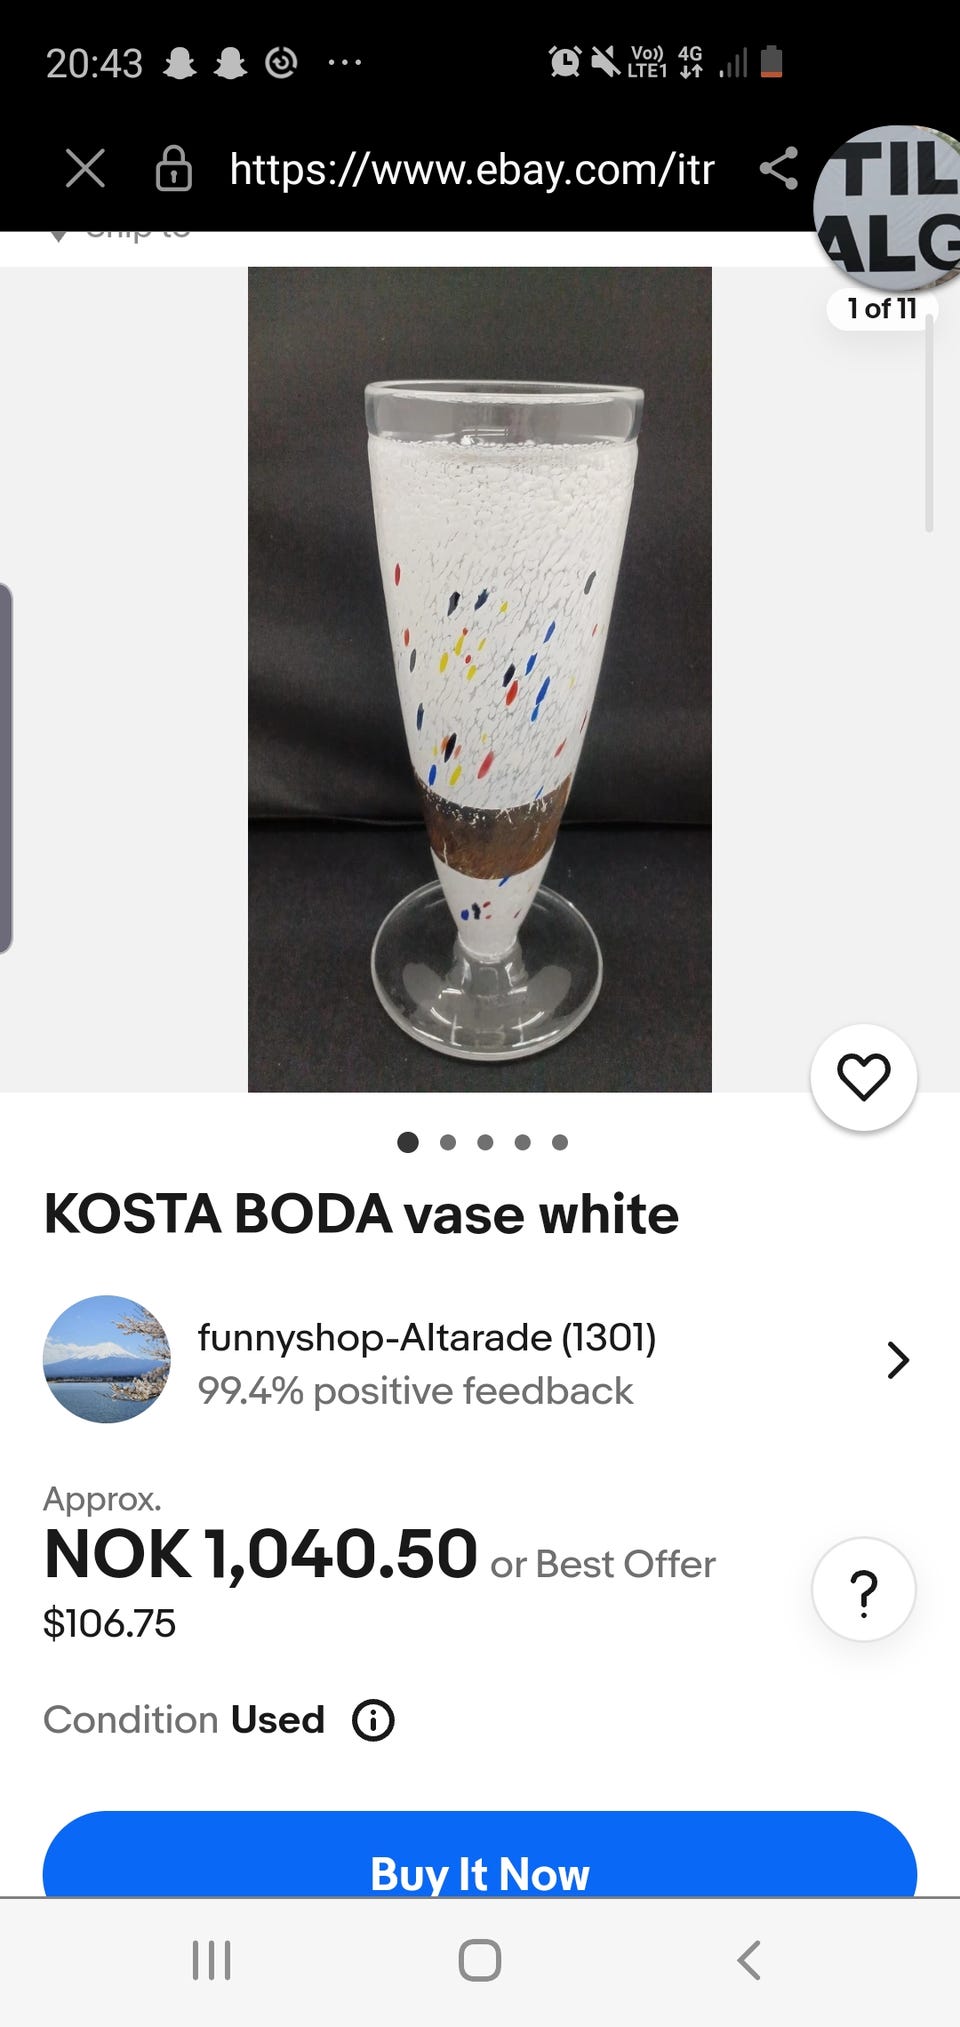Open the question mark help bubble

[x=864, y=1589]
